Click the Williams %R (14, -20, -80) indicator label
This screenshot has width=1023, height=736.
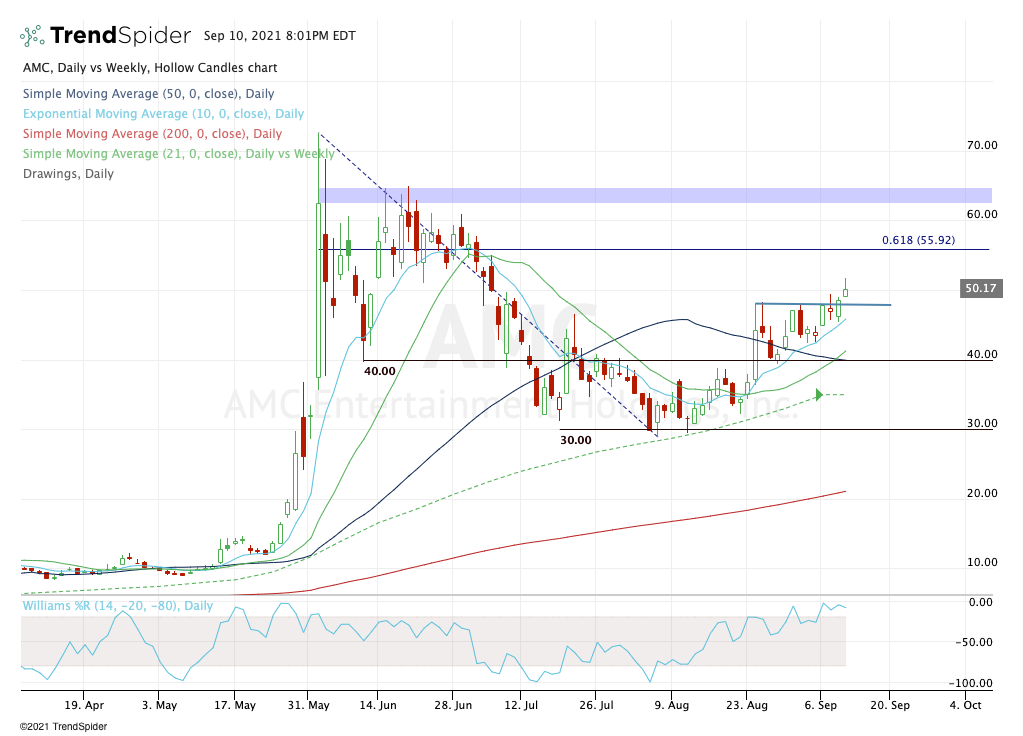pos(118,606)
